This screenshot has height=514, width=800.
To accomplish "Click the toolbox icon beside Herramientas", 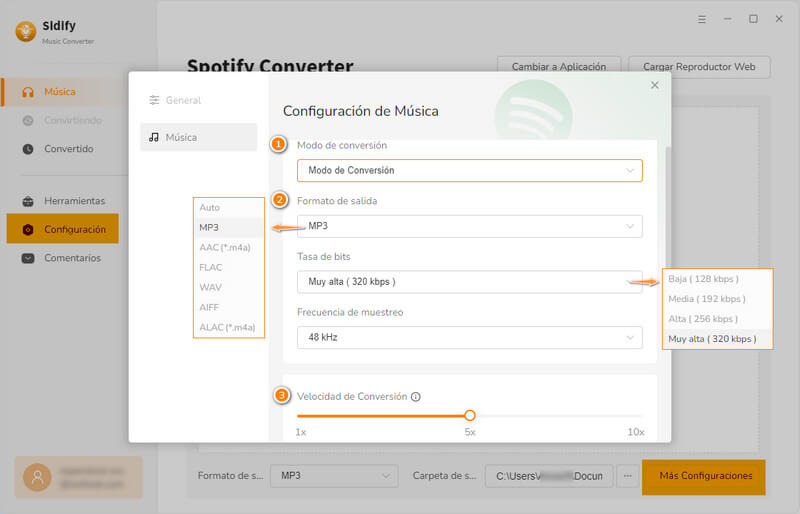I will (x=28, y=201).
